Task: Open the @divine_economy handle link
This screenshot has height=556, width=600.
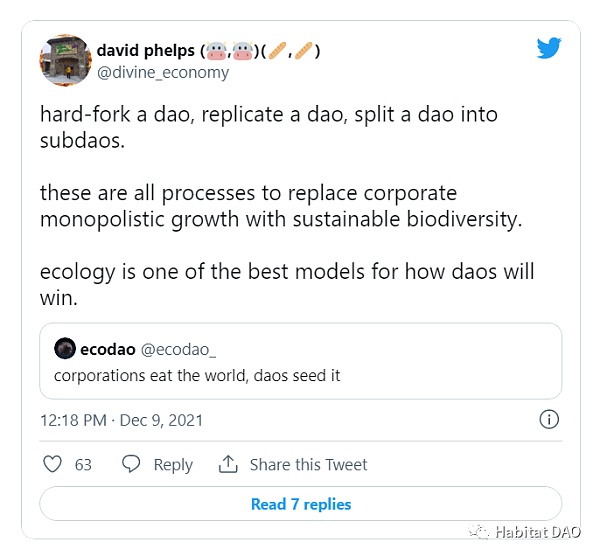Action: point(163,72)
